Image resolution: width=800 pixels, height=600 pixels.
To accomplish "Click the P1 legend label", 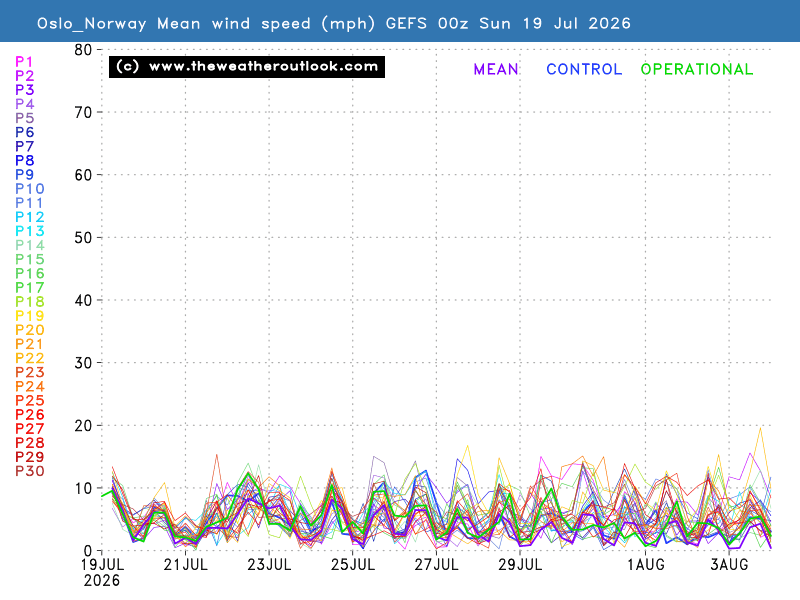I will pyautogui.click(x=24, y=62).
